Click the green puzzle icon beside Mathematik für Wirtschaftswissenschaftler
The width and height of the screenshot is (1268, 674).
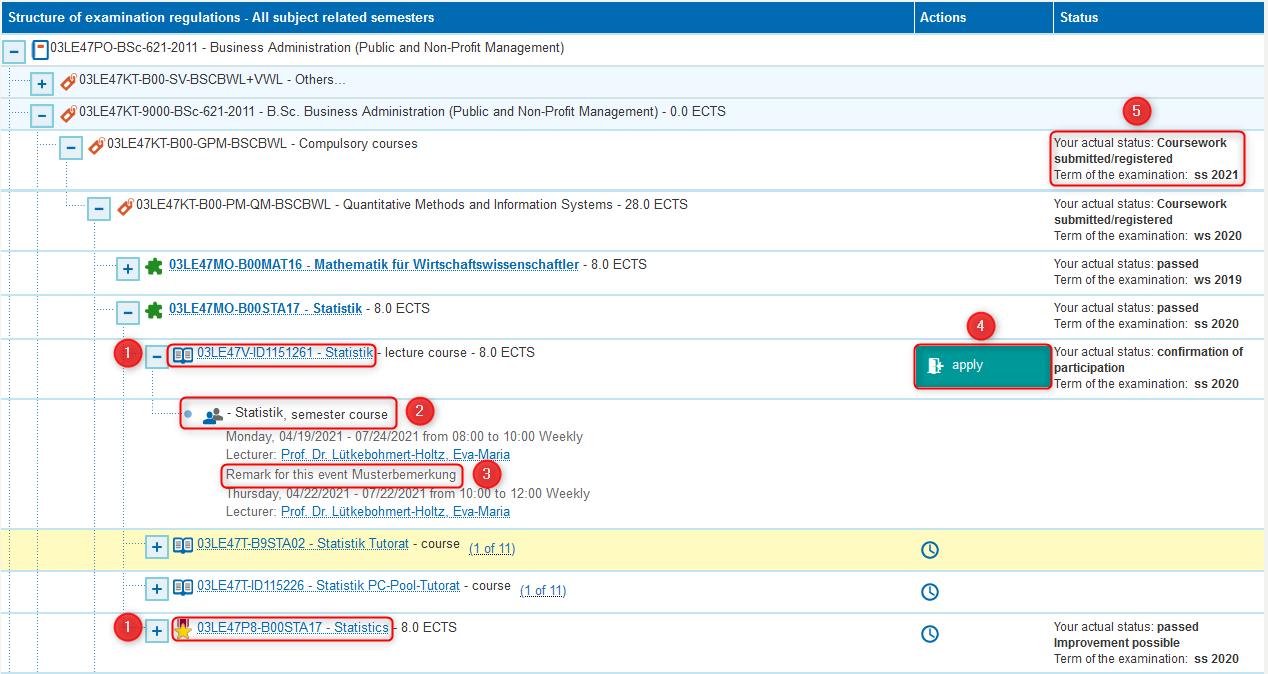(x=154, y=266)
